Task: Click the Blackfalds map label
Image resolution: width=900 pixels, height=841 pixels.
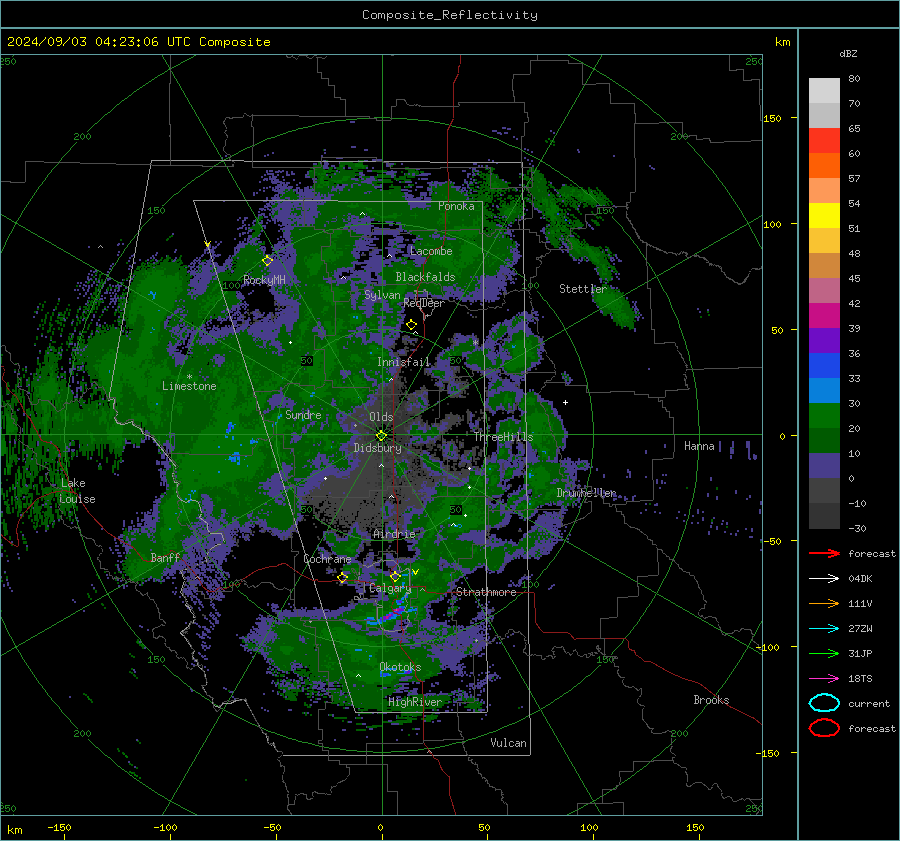Action: click(425, 277)
